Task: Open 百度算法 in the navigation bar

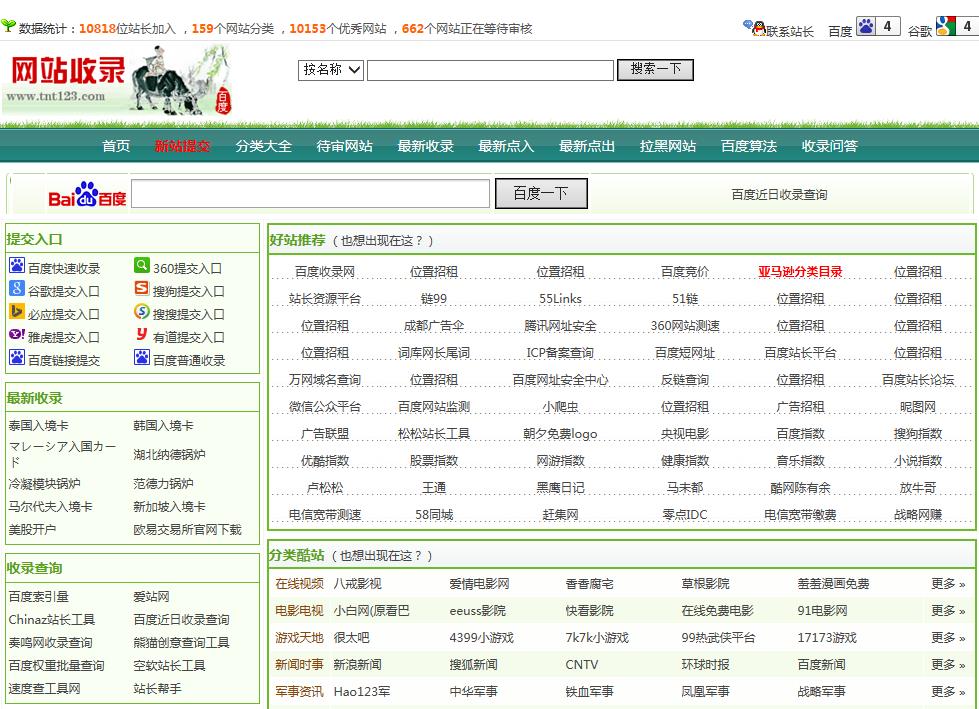Action: click(749, 146)
